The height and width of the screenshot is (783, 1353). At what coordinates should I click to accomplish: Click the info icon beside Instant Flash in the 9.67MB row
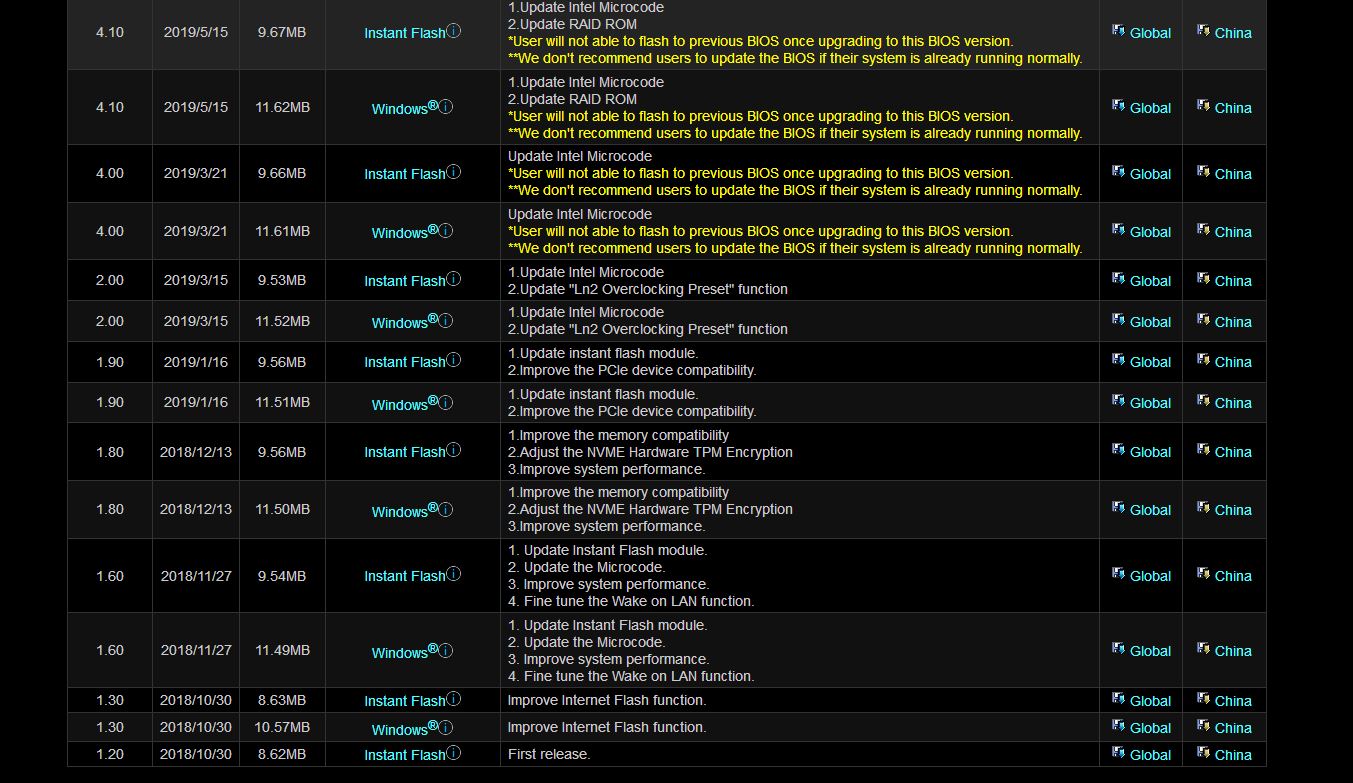click(x=454, y=31)
